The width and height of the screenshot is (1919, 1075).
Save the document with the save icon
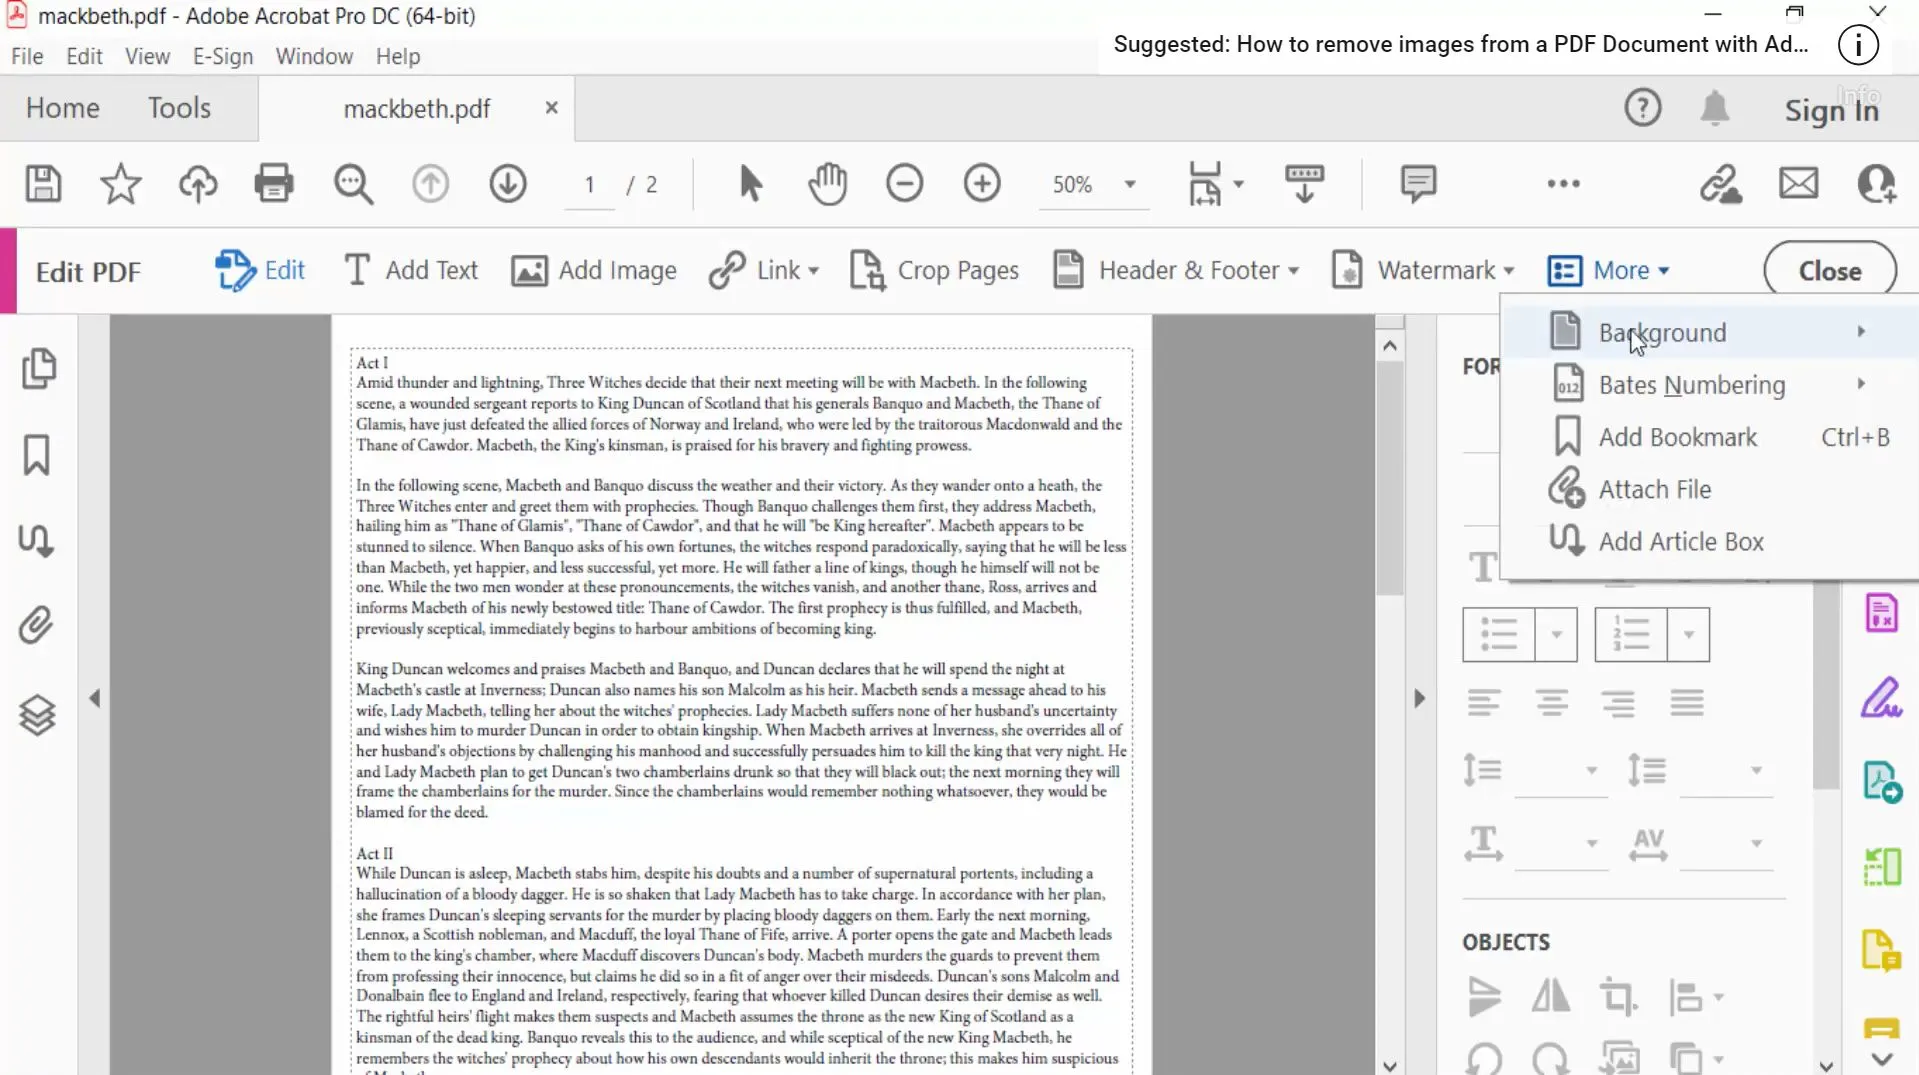[42, 184]
